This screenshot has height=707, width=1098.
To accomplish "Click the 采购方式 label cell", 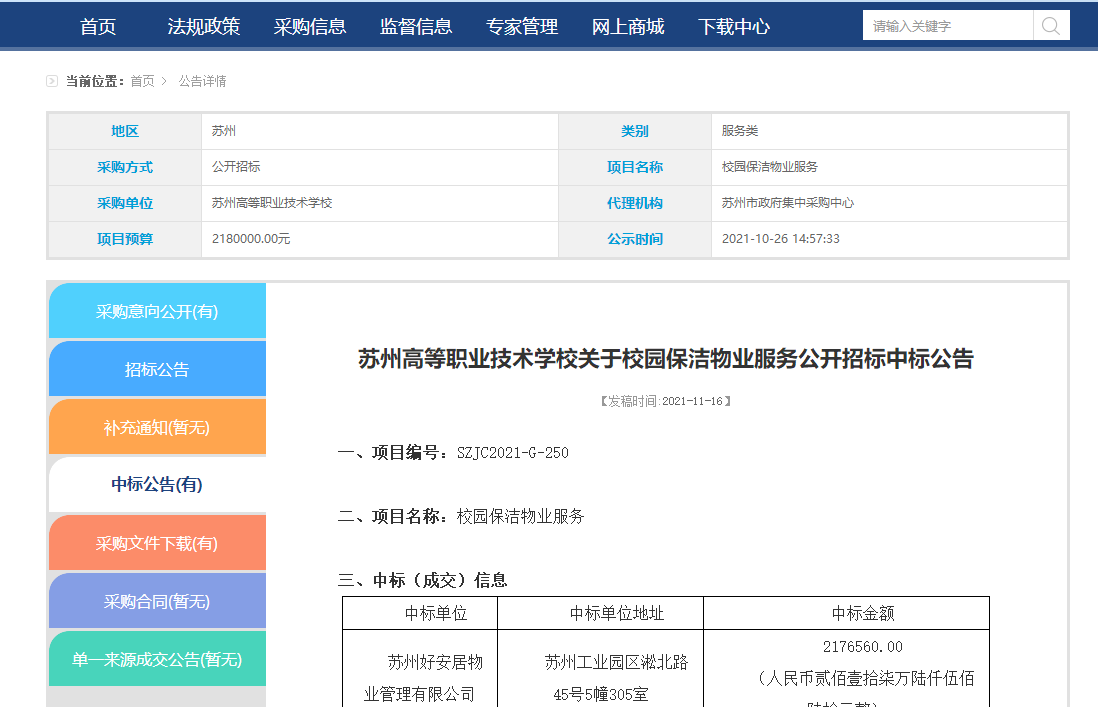I will (x=125, y=167).
